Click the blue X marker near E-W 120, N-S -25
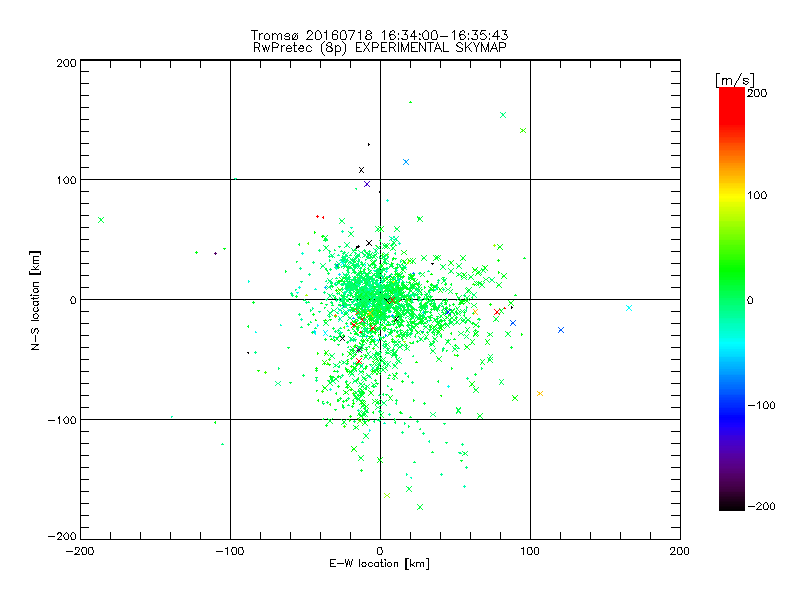The image size is (800, 600). point(561,330)
